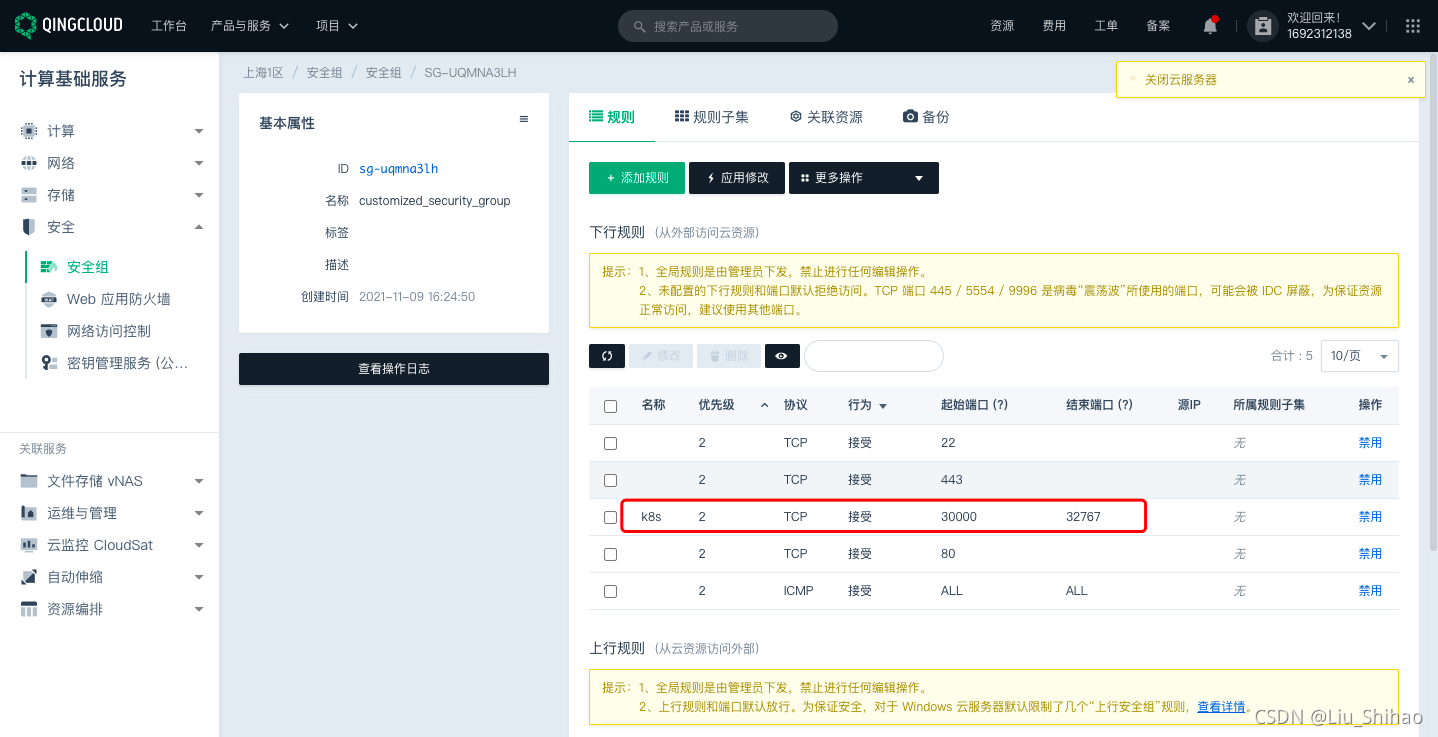The height and width of the screenshot is (737, 1438).
Task: Open the 更多操作 dropdown
Action: 864,177
